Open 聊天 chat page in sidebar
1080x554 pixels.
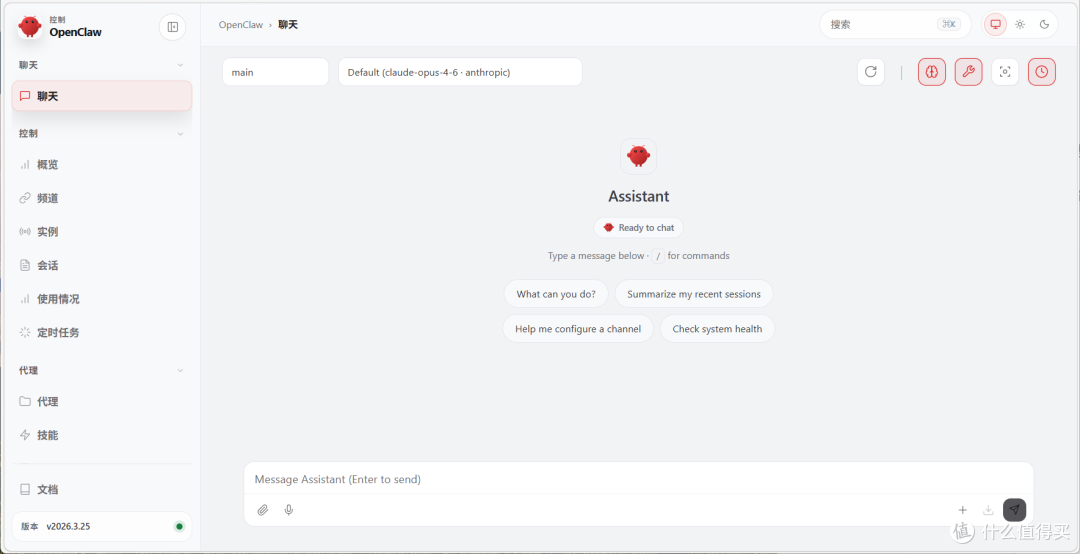coord(102,96)
